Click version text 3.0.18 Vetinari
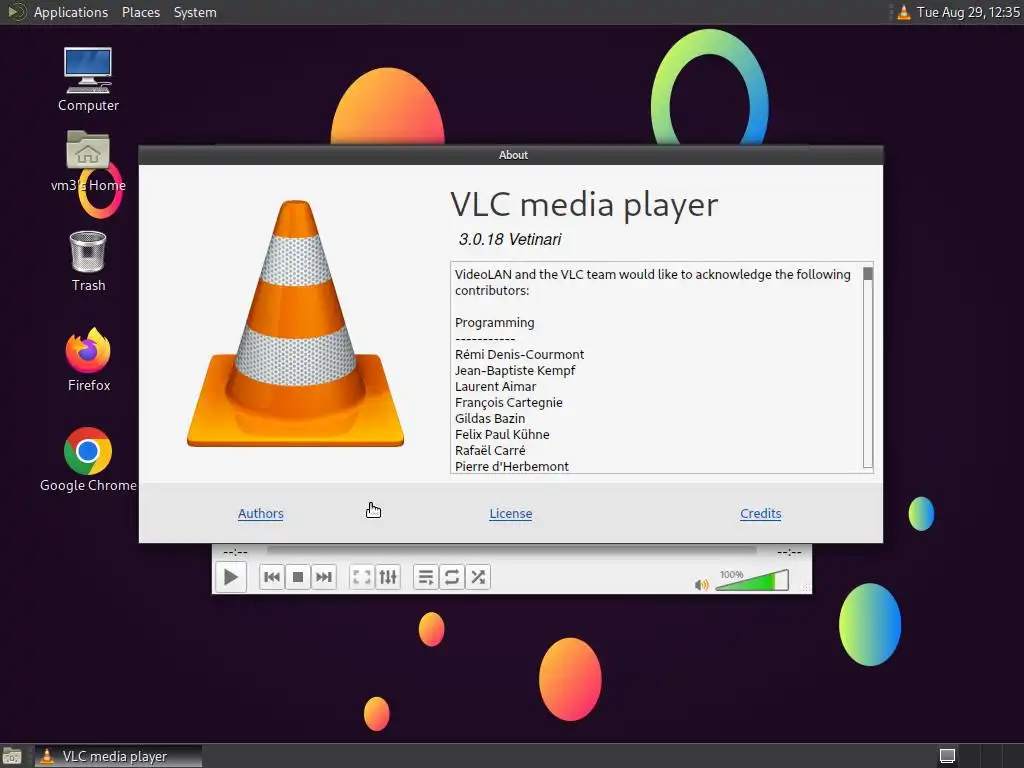This screenshot has width=1024, height=768. 509,240
